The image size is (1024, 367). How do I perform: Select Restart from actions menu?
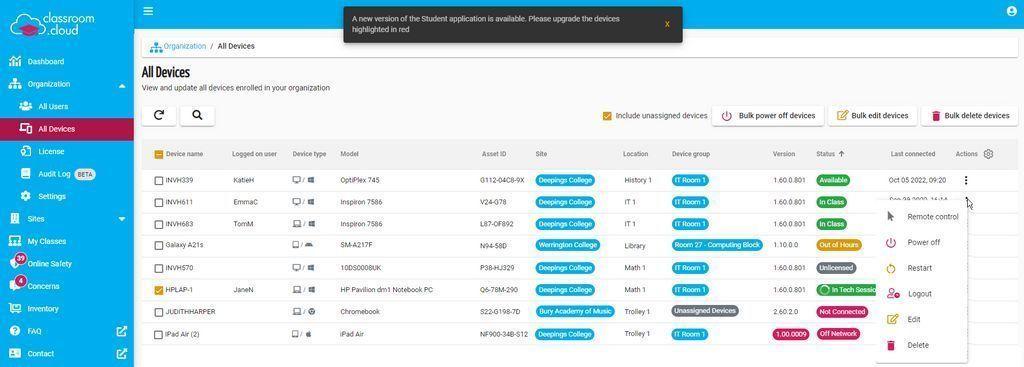[920, 268]
